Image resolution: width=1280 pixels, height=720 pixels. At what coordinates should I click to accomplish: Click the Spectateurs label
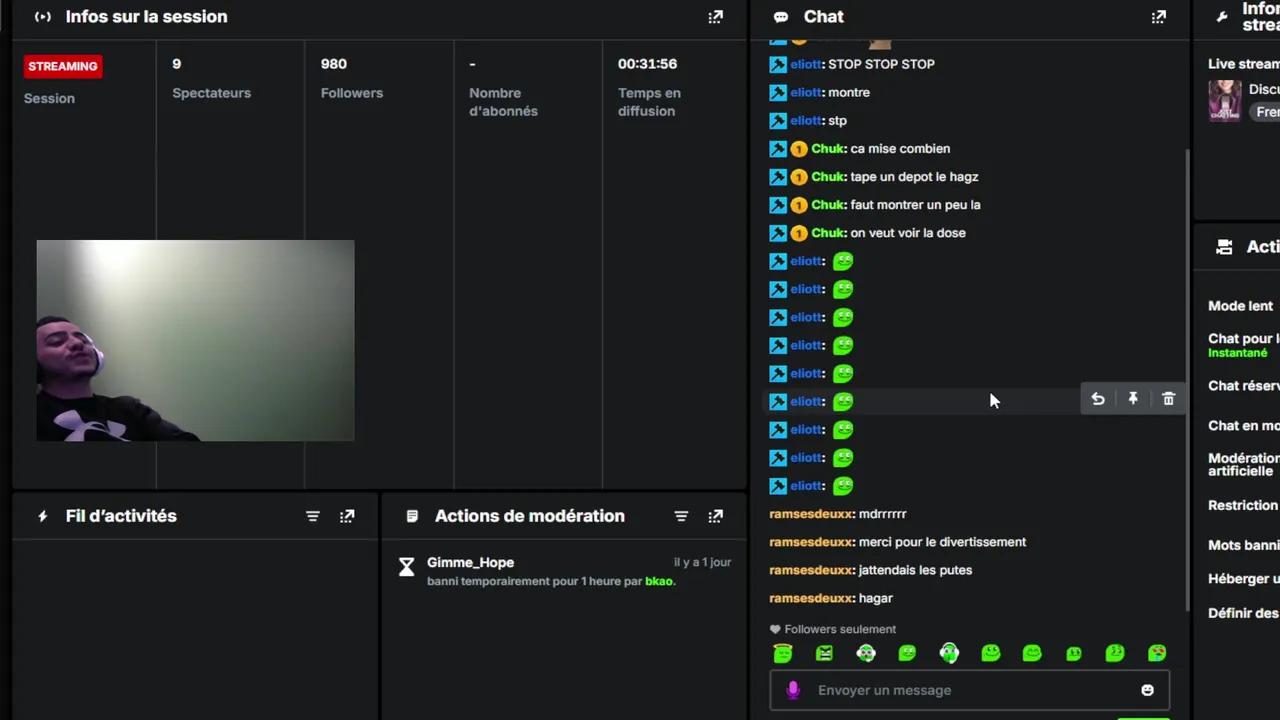pos(212,93)
